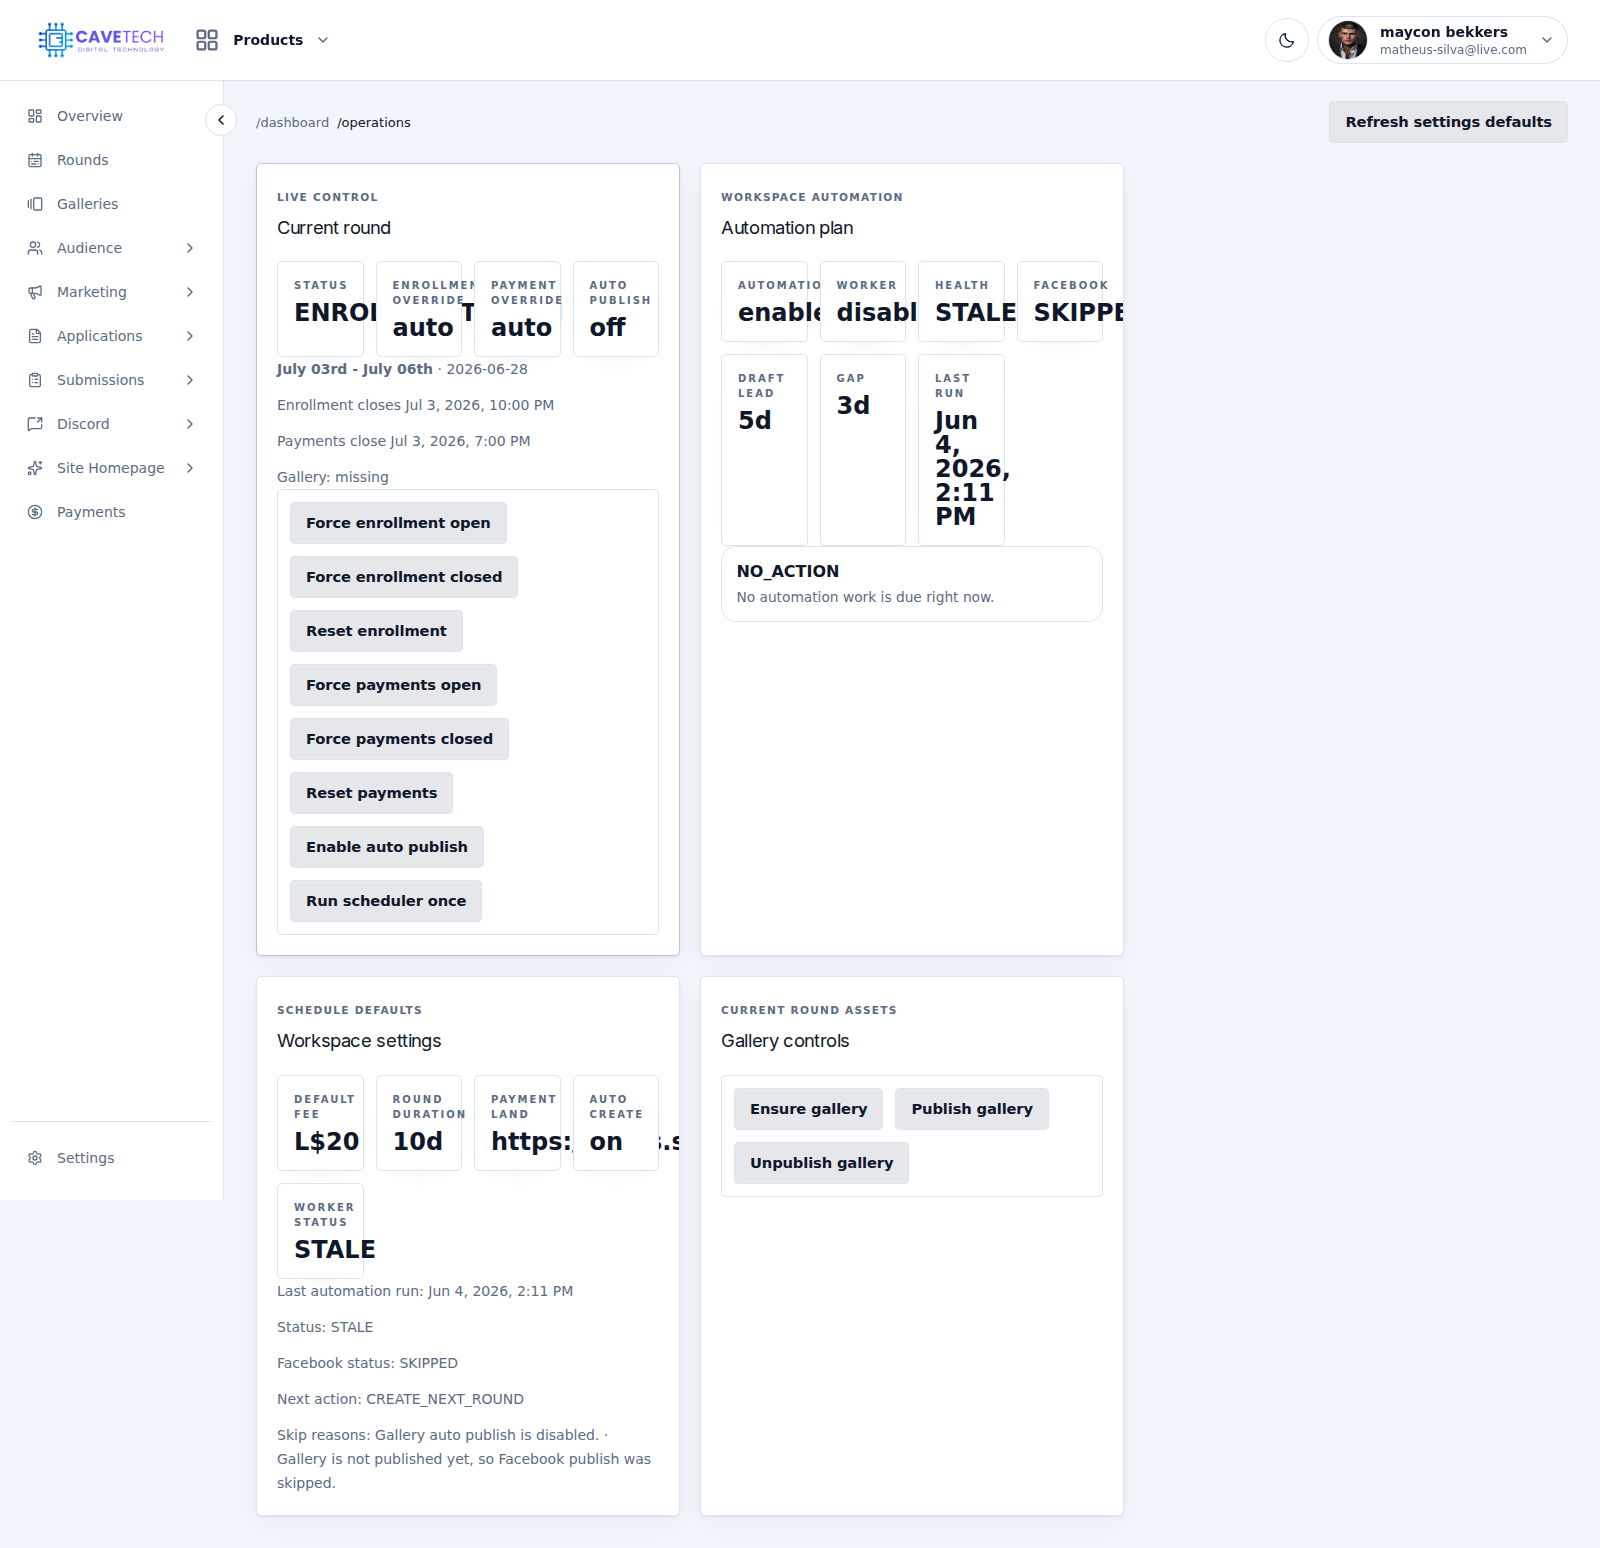Click the Submissions clipboard icon
This screenshot has width=1600, height=1548.
tap(35, 380)
